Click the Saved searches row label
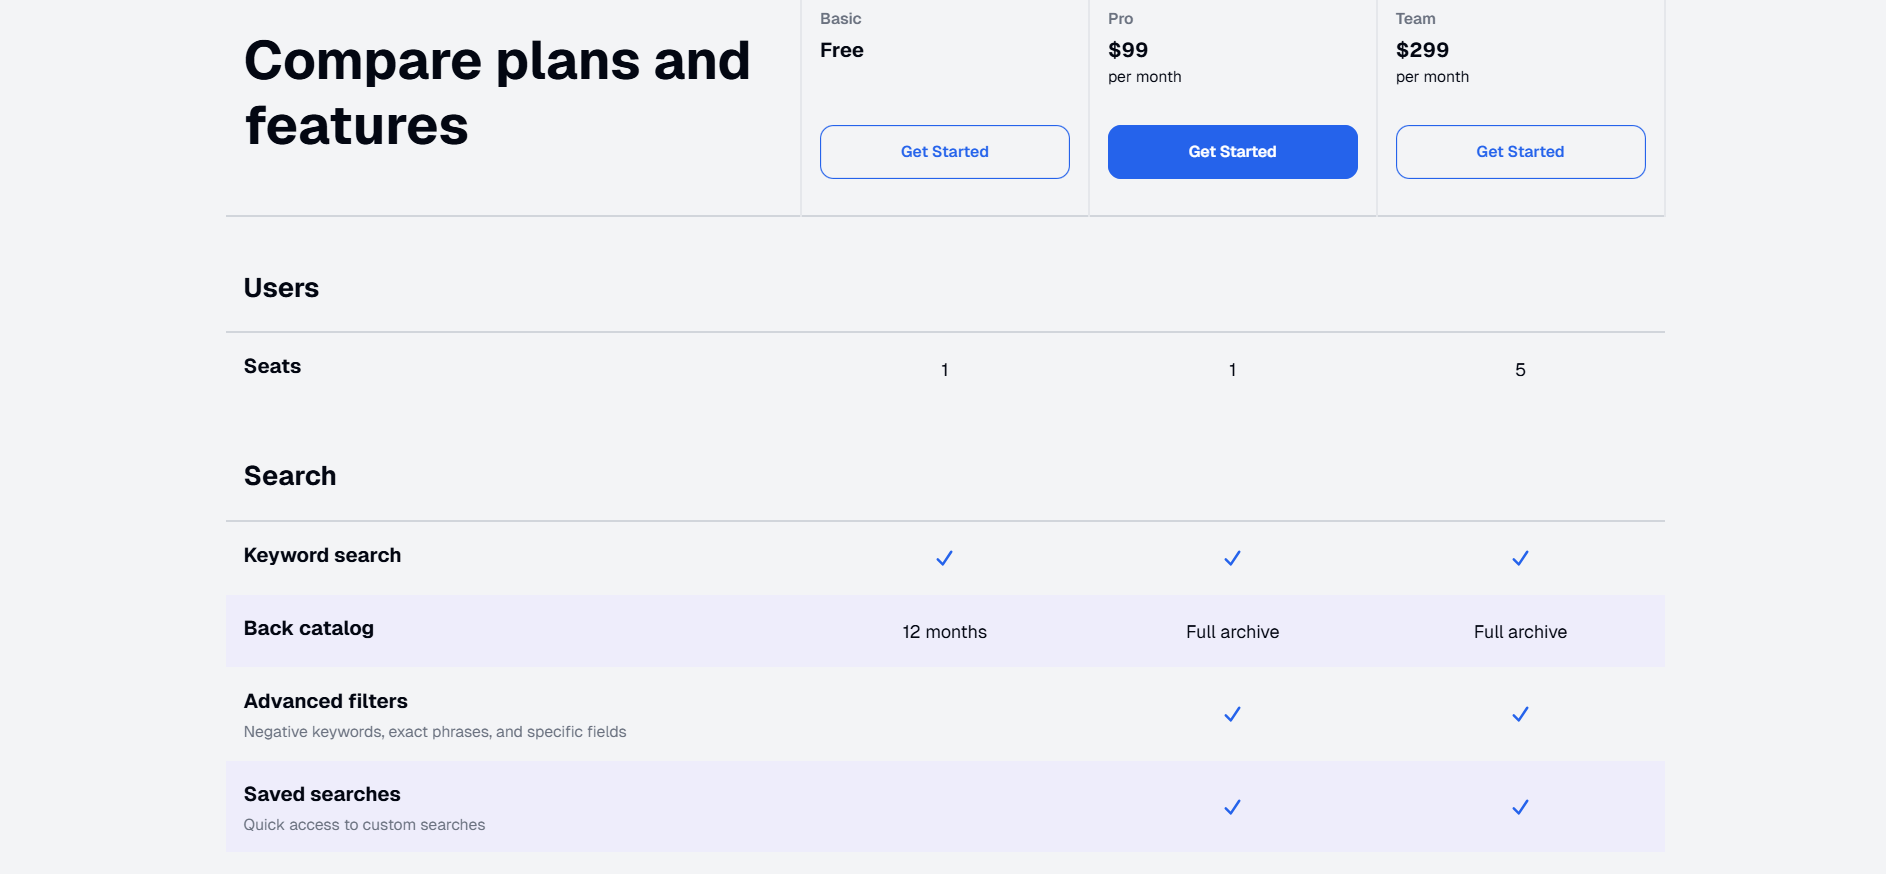The image size is (1886, 874). (322, 794)
